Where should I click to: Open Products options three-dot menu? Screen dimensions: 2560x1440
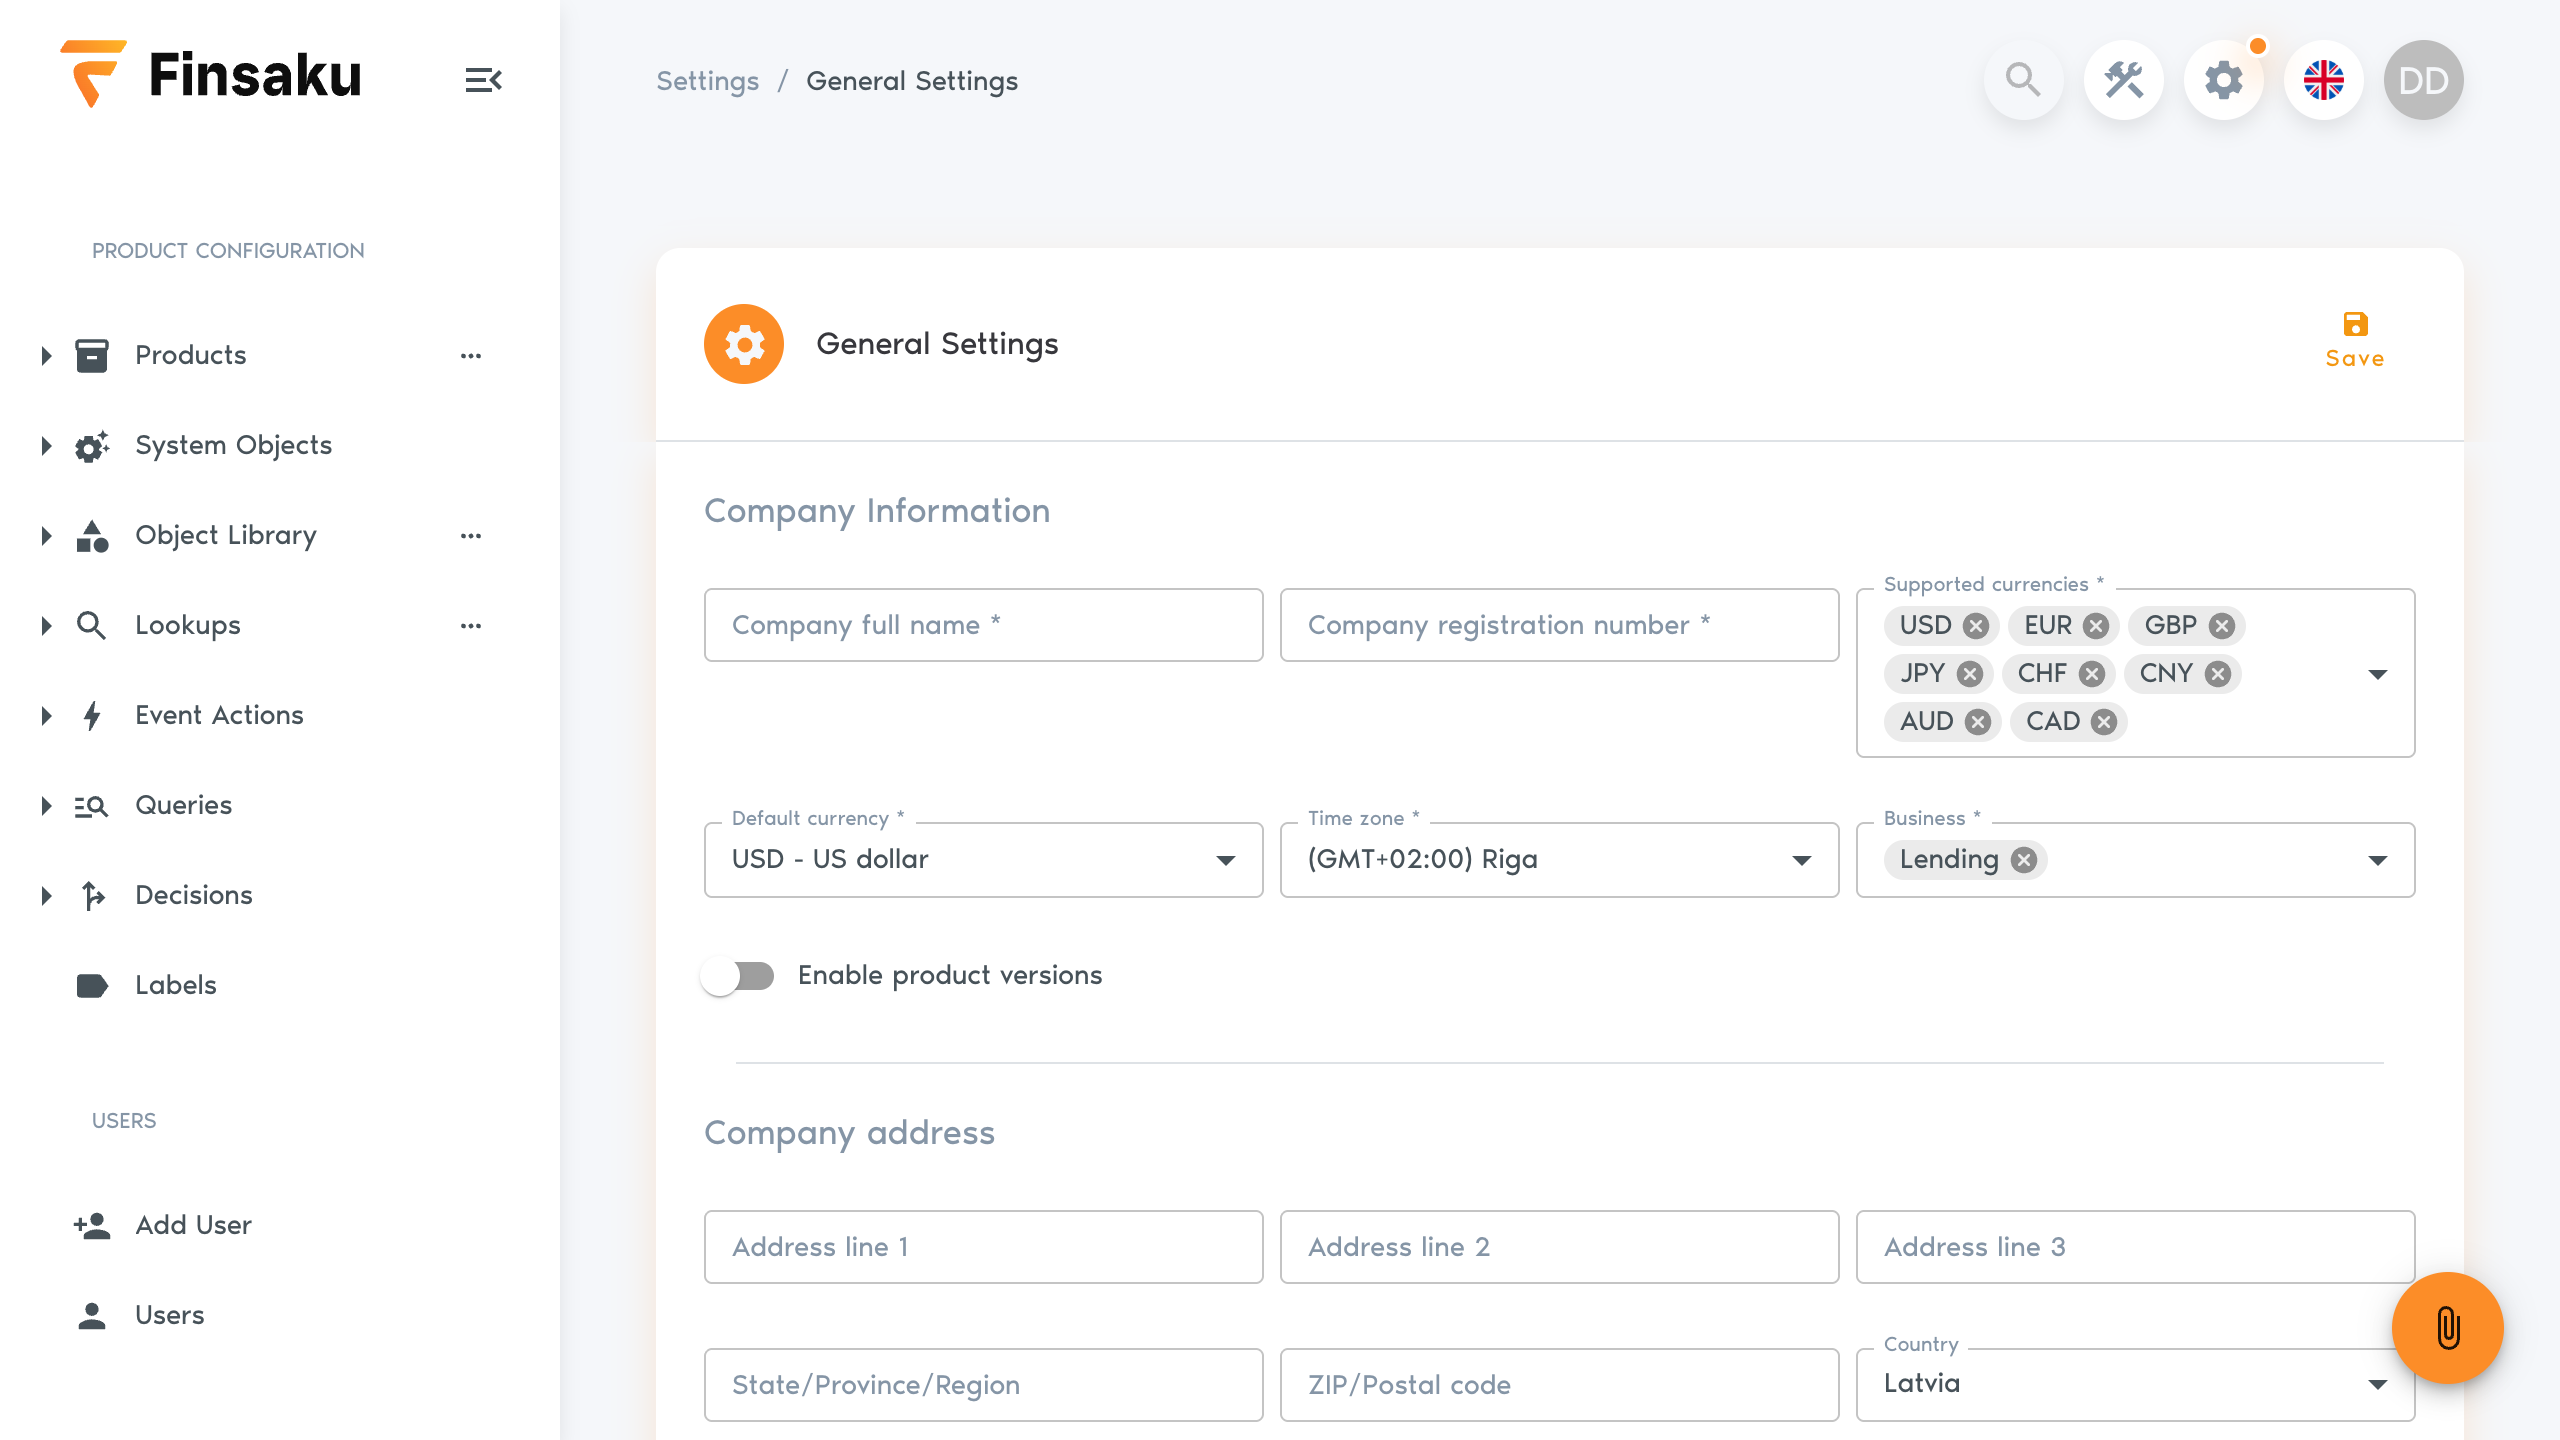(471, 356)
